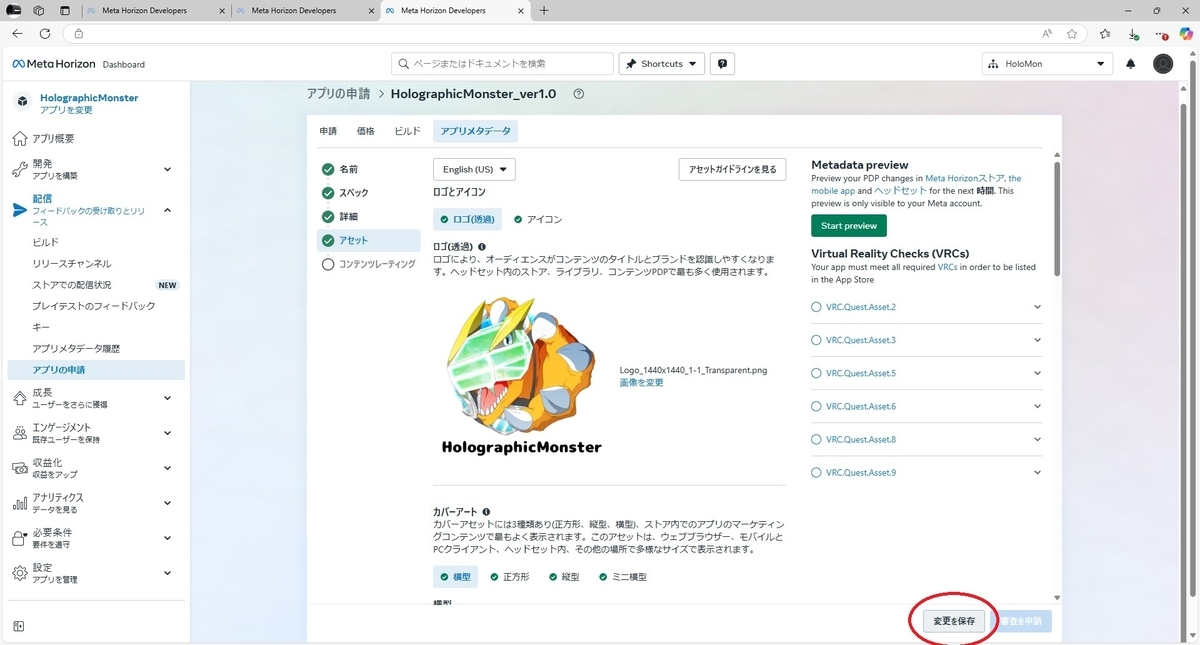Screen dimensions: 1200x645
Task: Click the browser refresh button
Action: pos(45,33)
